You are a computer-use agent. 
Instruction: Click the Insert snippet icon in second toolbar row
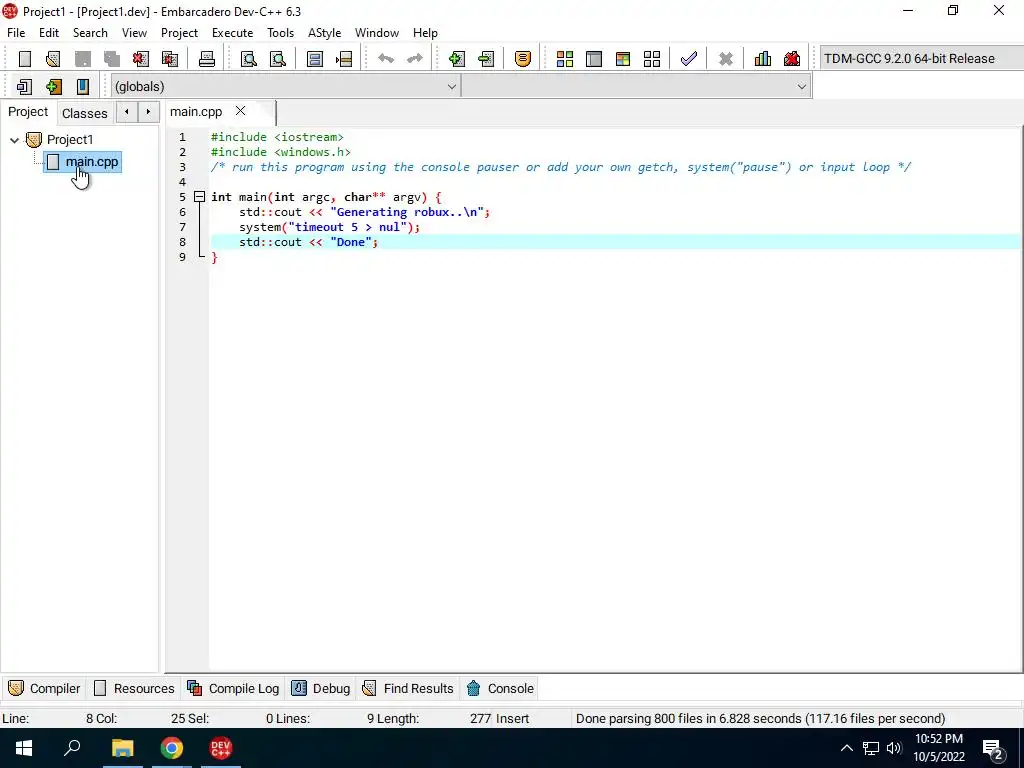(25, 86)
